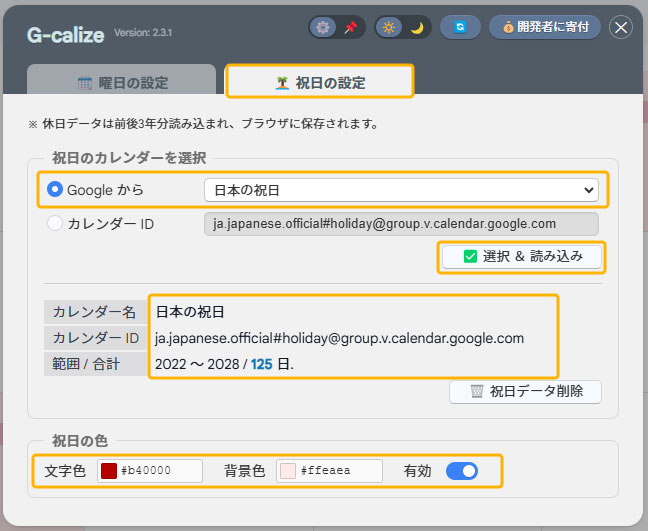Close the G-calize dialog
Image resolution: width=648 pixels, height=531 pixels.
621,28
